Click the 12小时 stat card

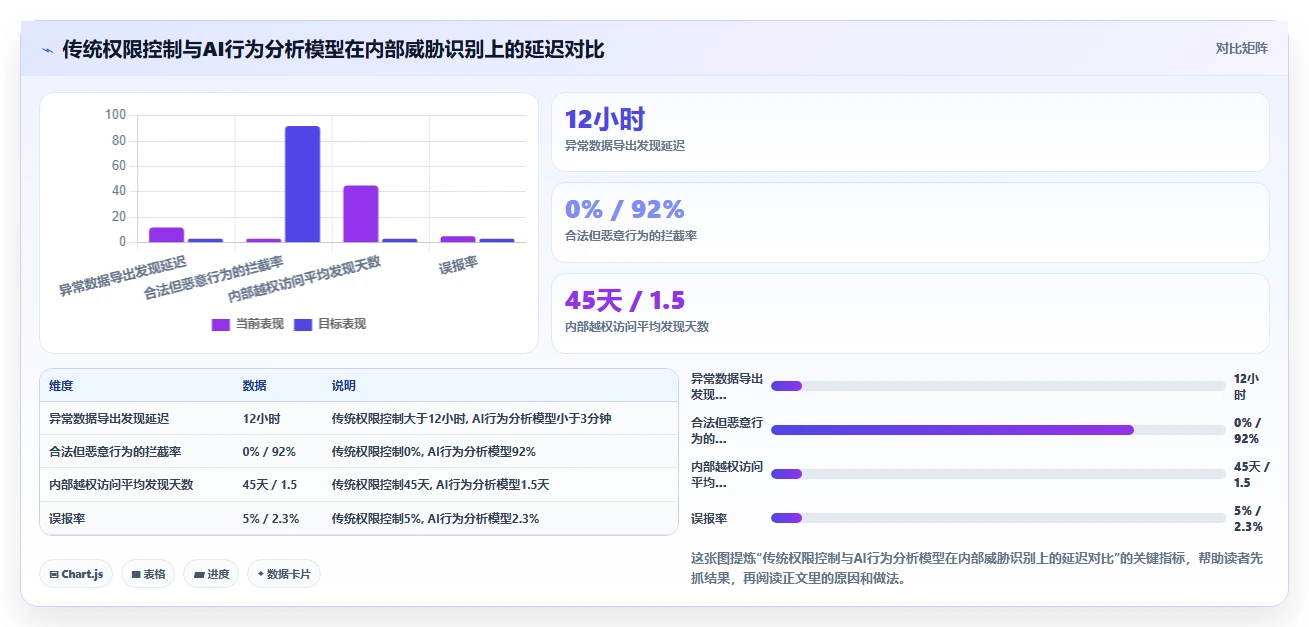tap(910, 132)
